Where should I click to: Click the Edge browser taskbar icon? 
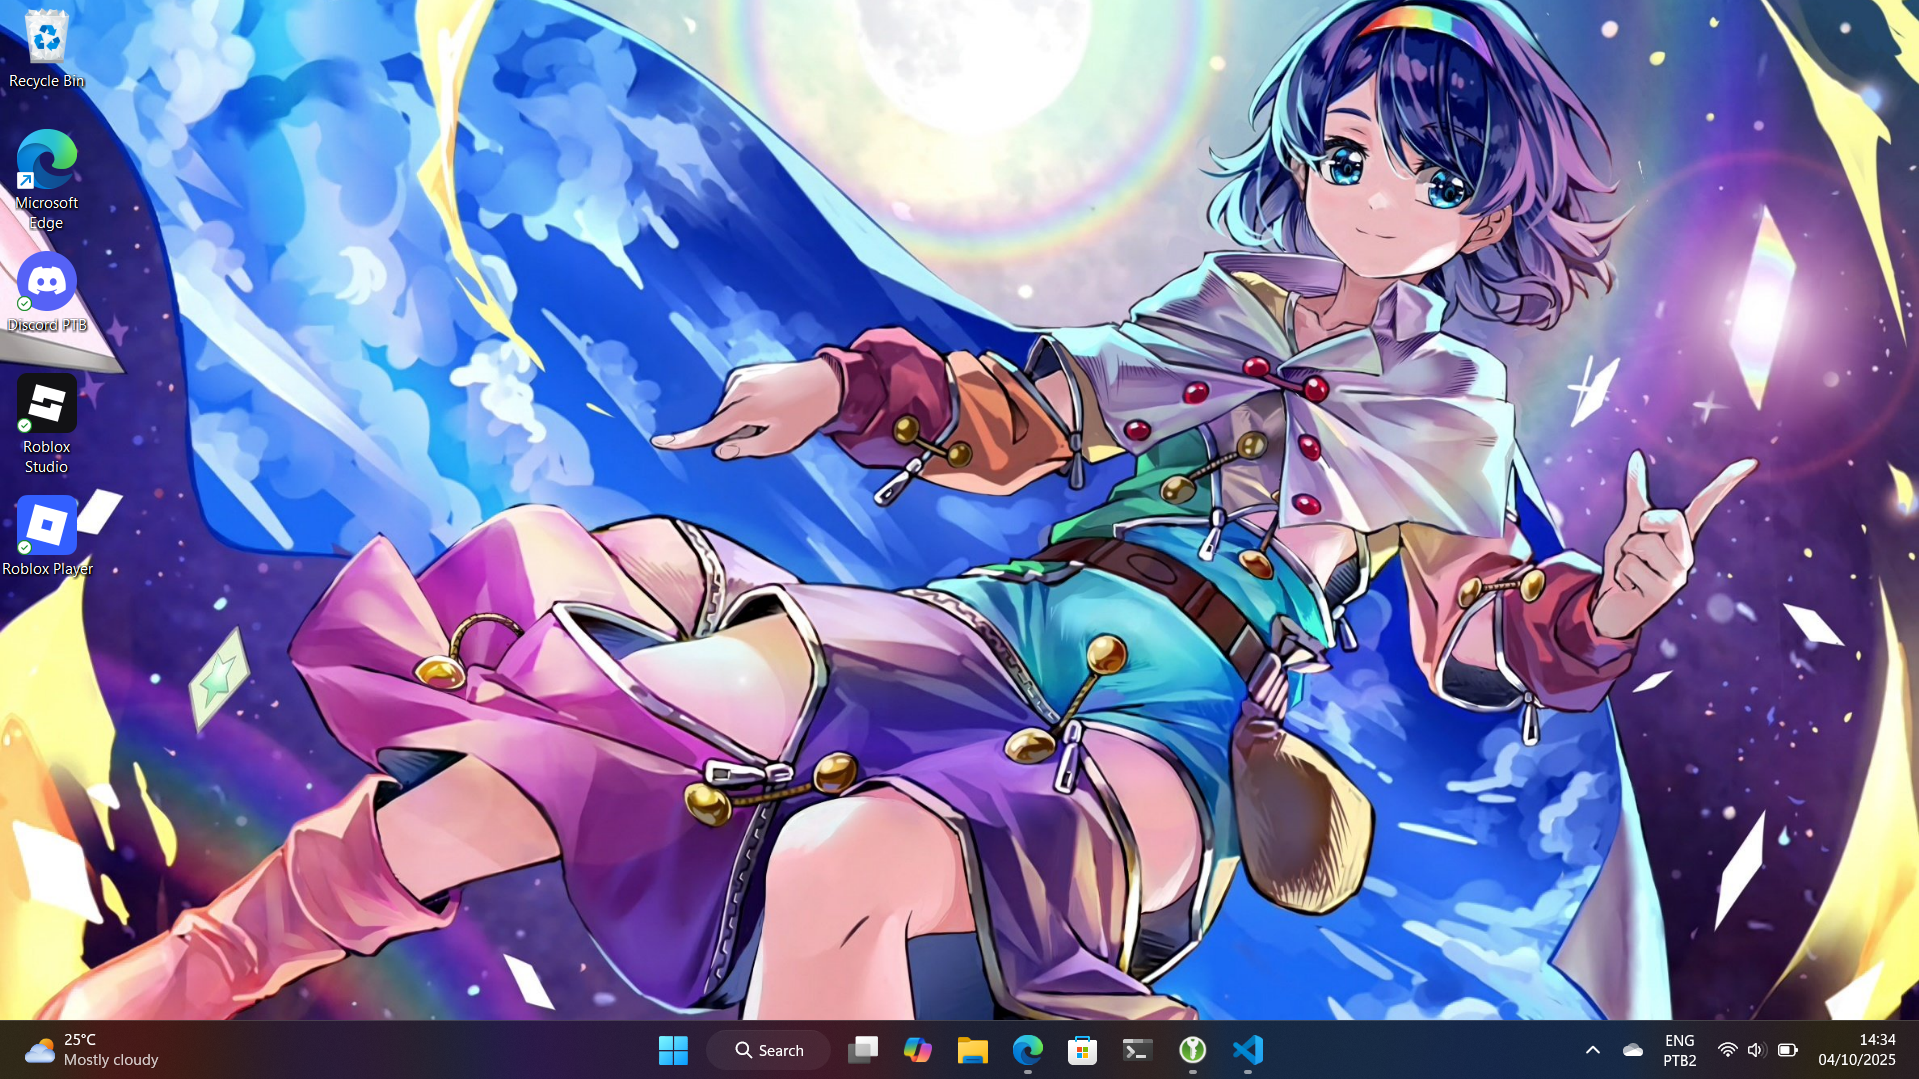pos(1027,1050)
